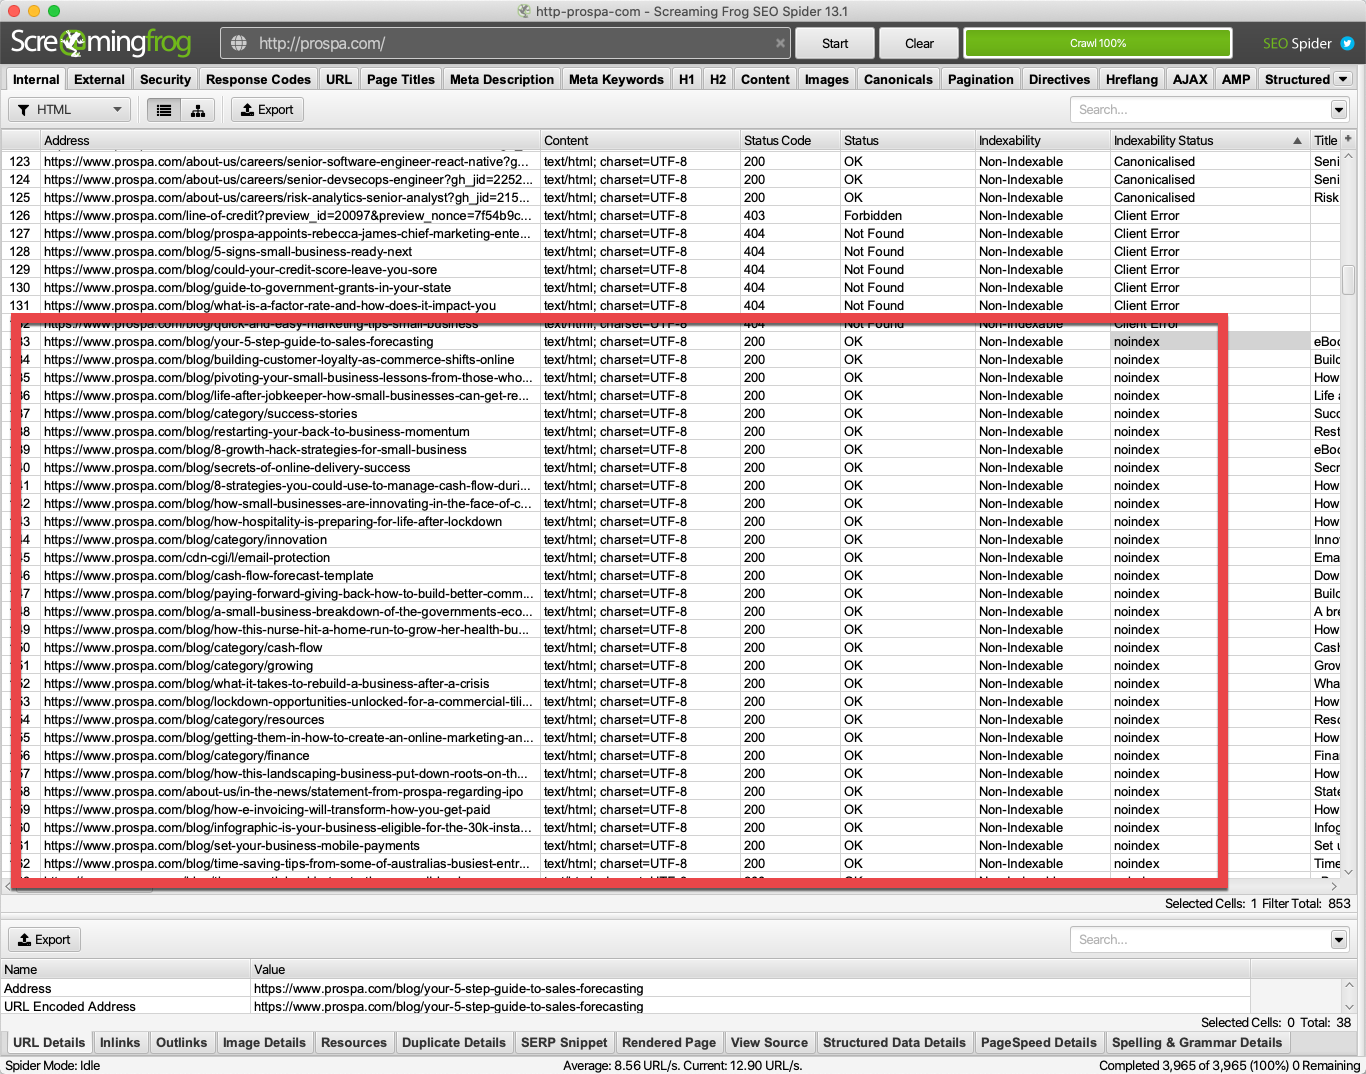Image resolution: width=1366 pixels, height=1074 pixels.
Task: Click the 403 status code cell
Action: [790, 215]
